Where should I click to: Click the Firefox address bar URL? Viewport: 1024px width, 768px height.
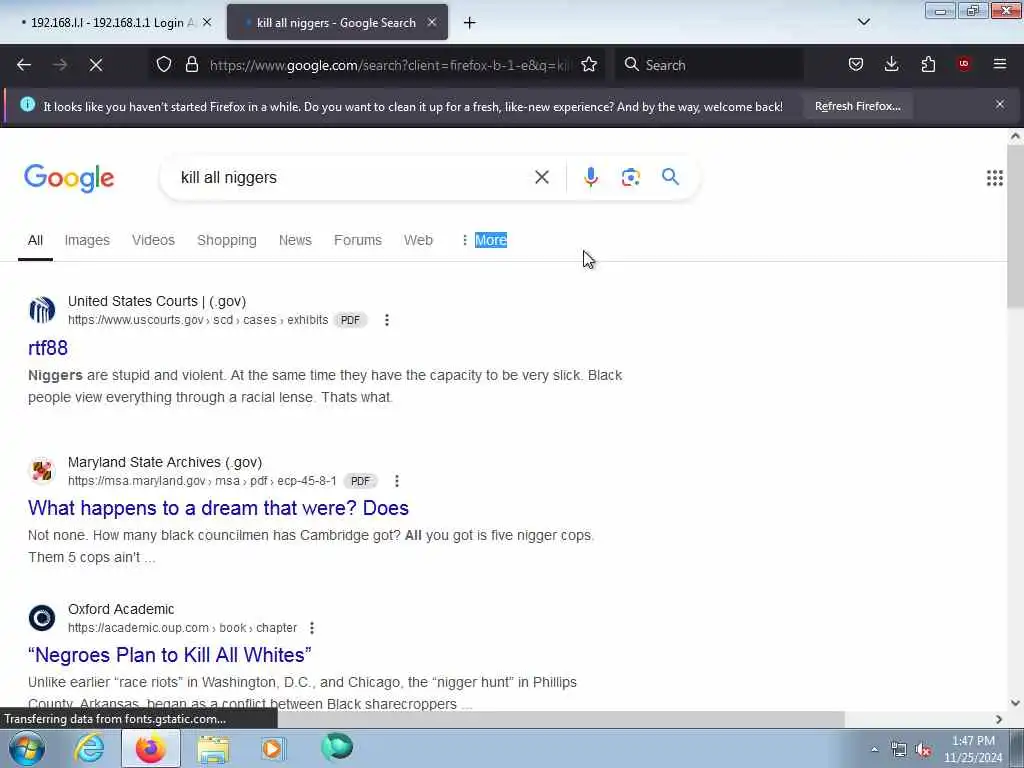point(391,65)
